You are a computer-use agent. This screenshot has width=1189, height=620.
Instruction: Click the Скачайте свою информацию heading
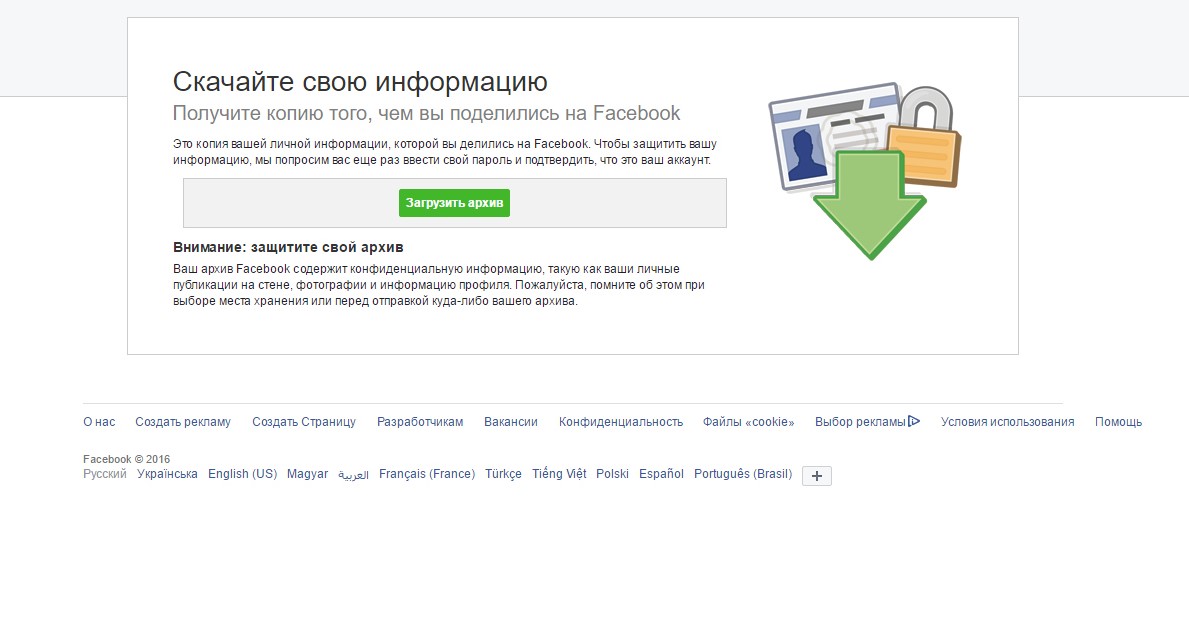(360, 82)
